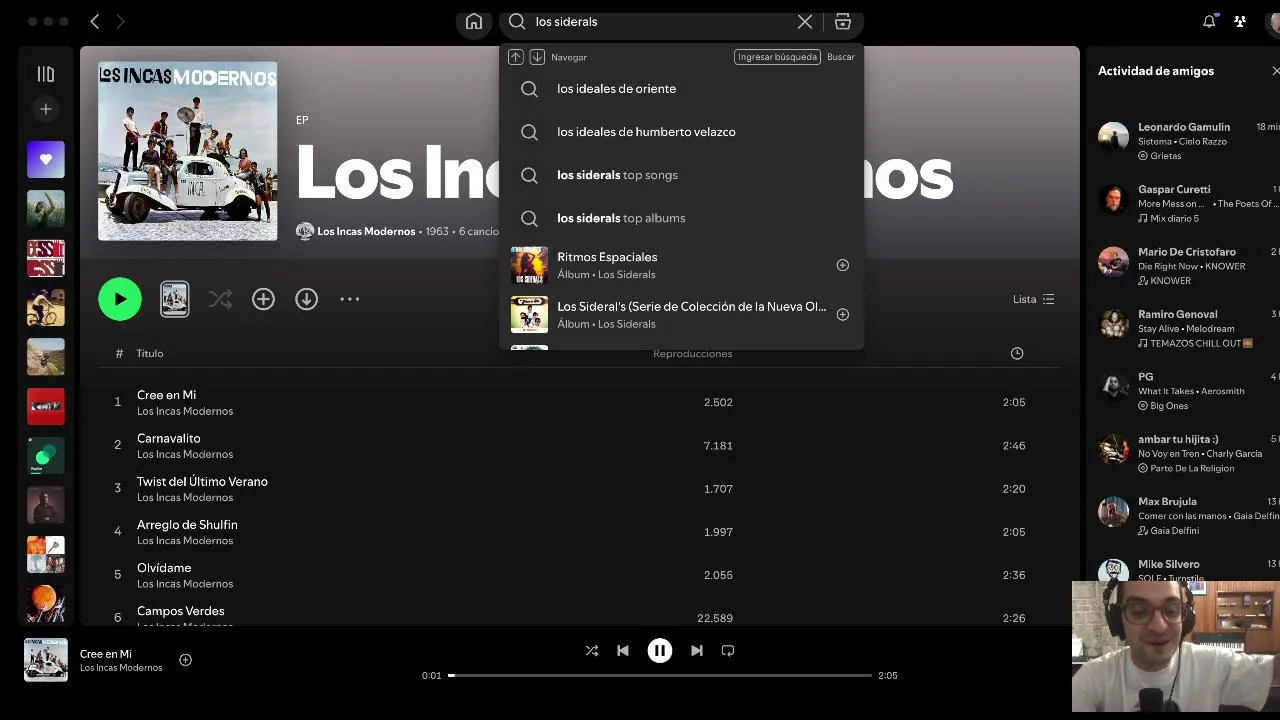Sort by the duration clock column header

click(1017, 353)
